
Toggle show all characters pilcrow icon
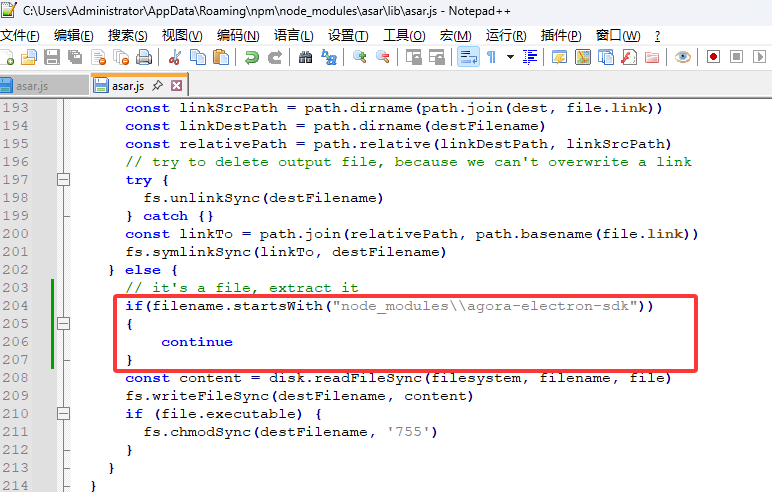[491, 57]
